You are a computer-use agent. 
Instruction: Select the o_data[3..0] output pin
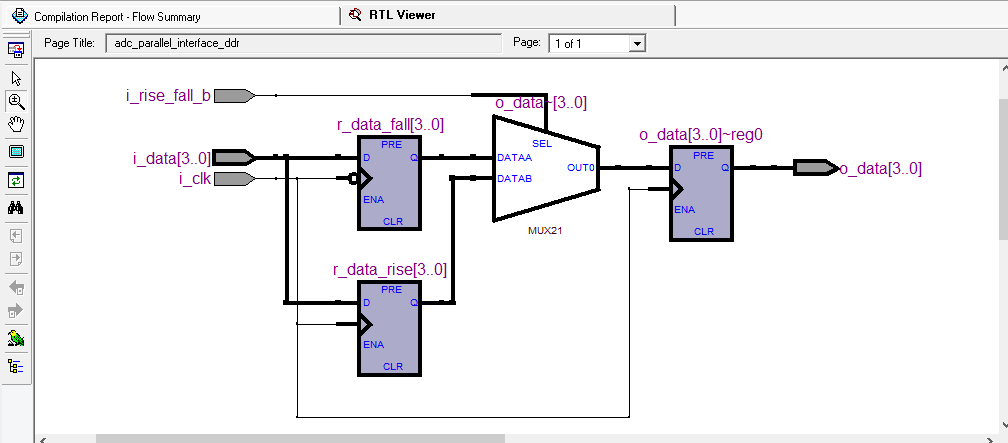(x=816, y=168)
